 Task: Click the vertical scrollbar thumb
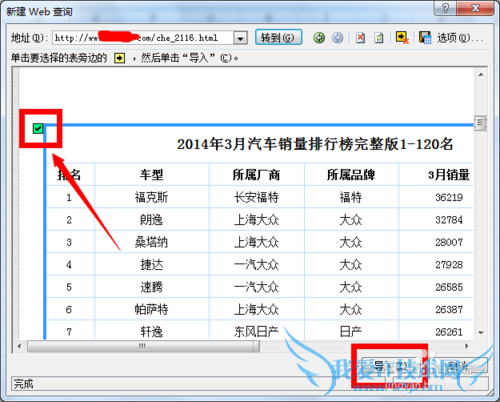click(480, 123)
